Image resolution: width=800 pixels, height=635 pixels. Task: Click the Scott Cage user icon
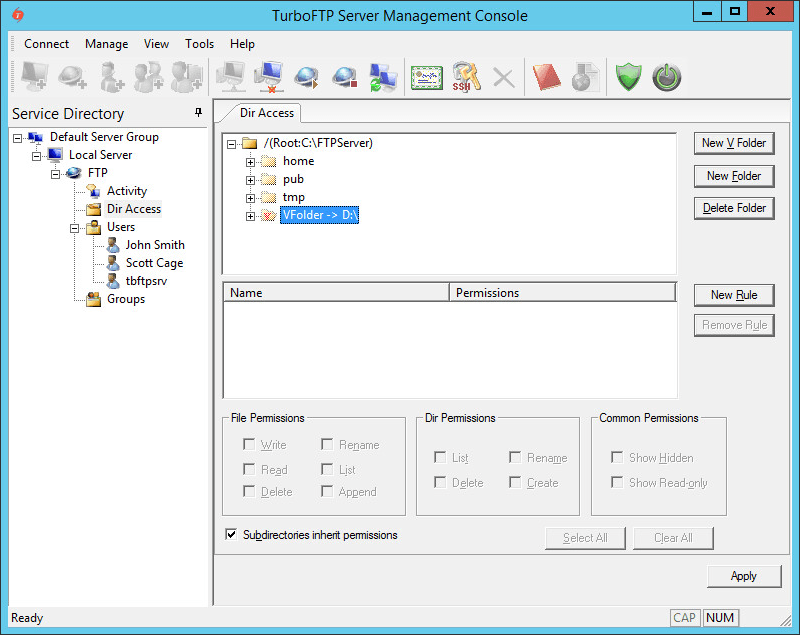coord(113,263)
